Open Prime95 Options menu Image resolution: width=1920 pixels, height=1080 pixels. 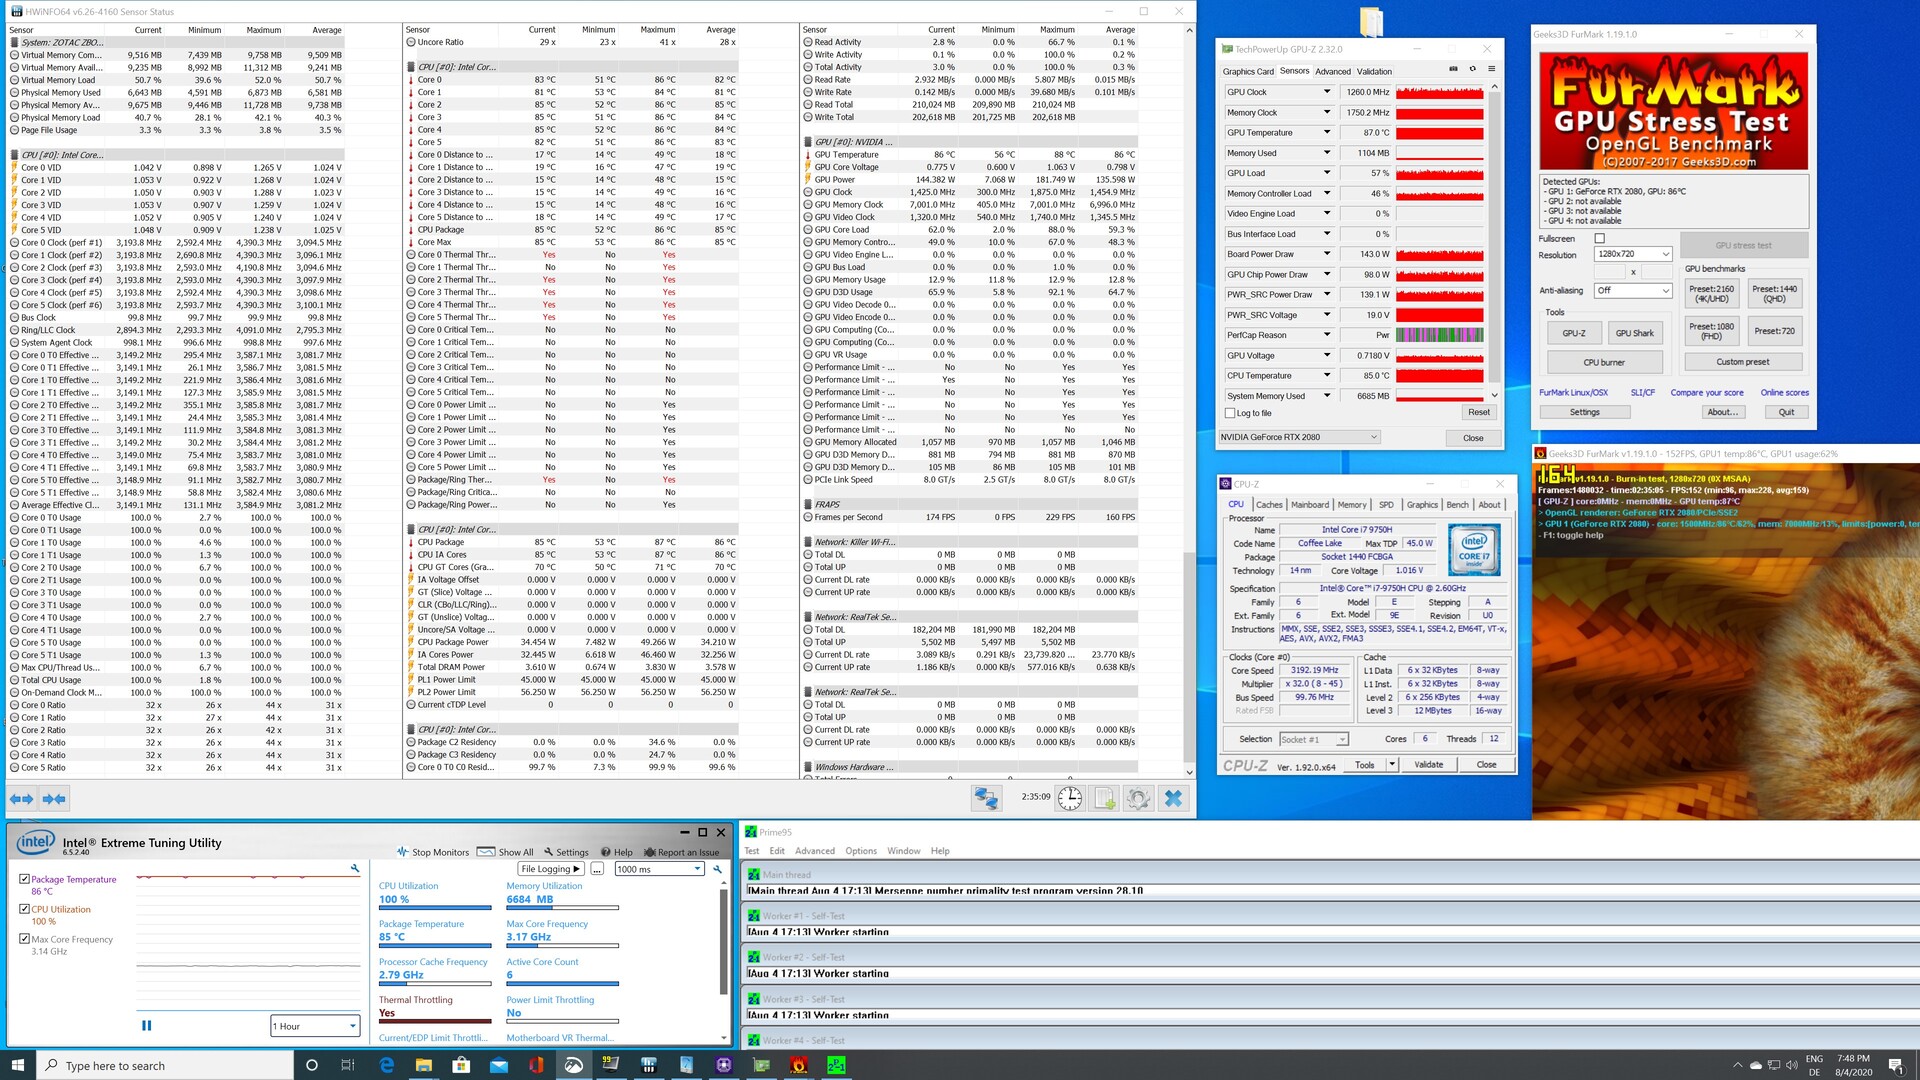click(x=860, y=851)
